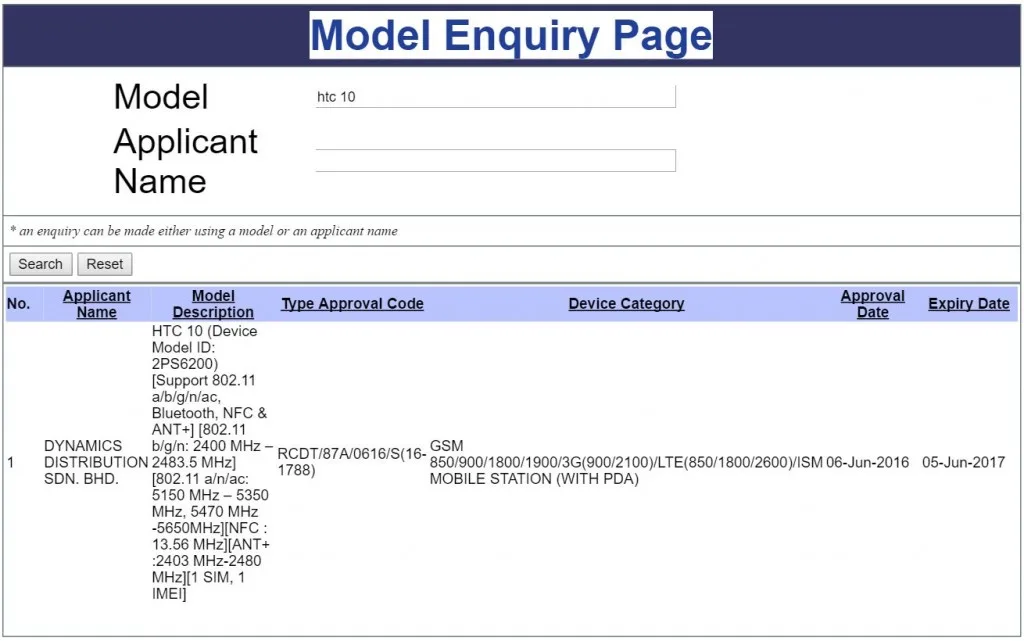
Task: Select the DYNAMICS DISTRIBUTION SDN. BHD. cell
Action: coord(96,462)
